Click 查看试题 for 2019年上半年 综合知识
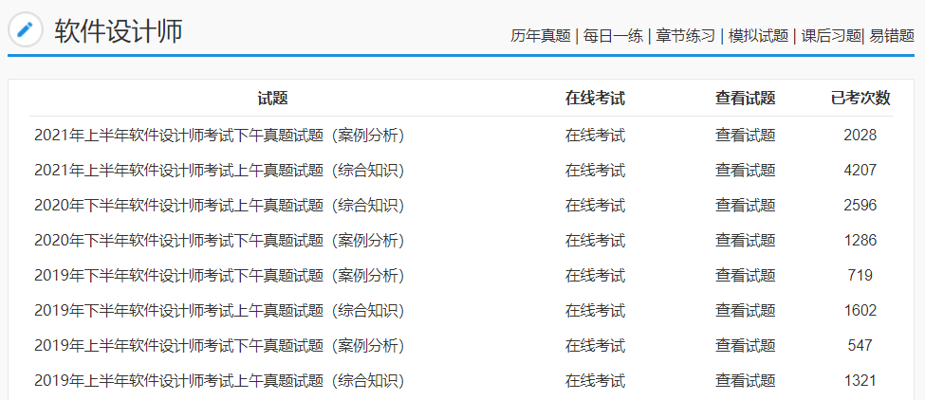Screen dimensions: 925x400 745,381
